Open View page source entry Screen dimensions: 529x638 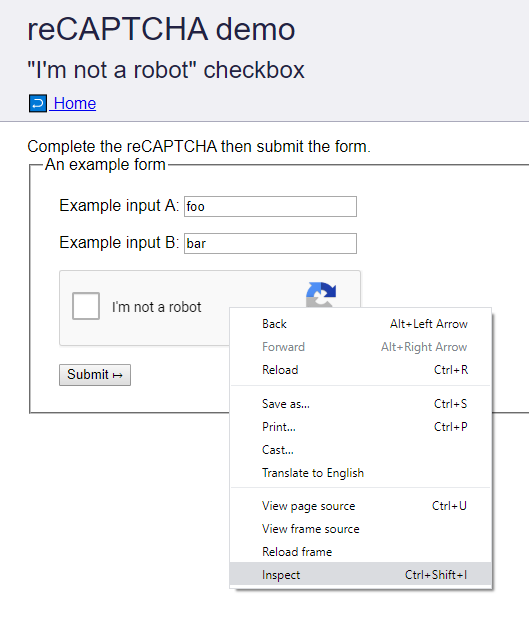pyautogui.click(x=361, y=506)
